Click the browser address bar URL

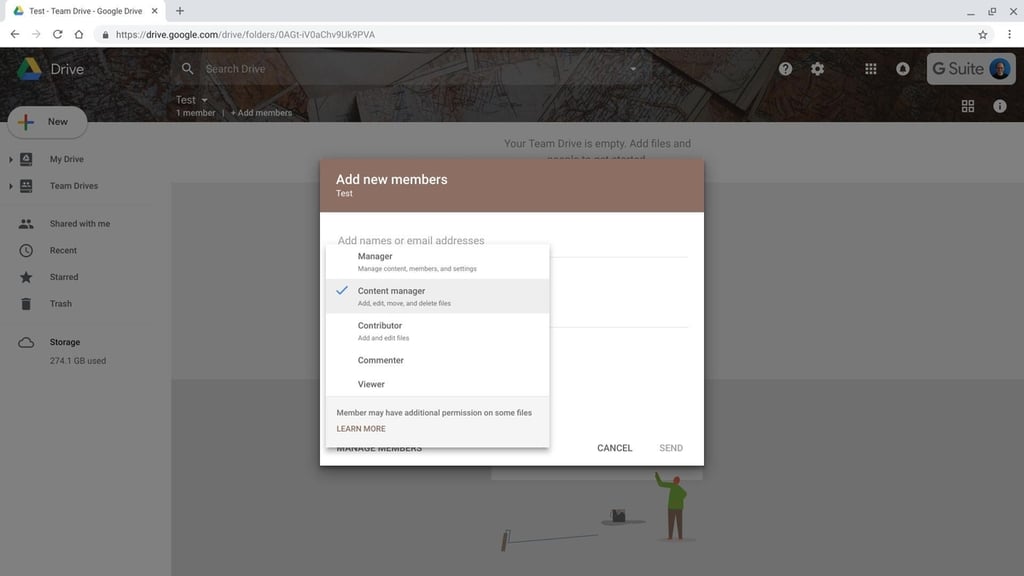coord(246,35)
